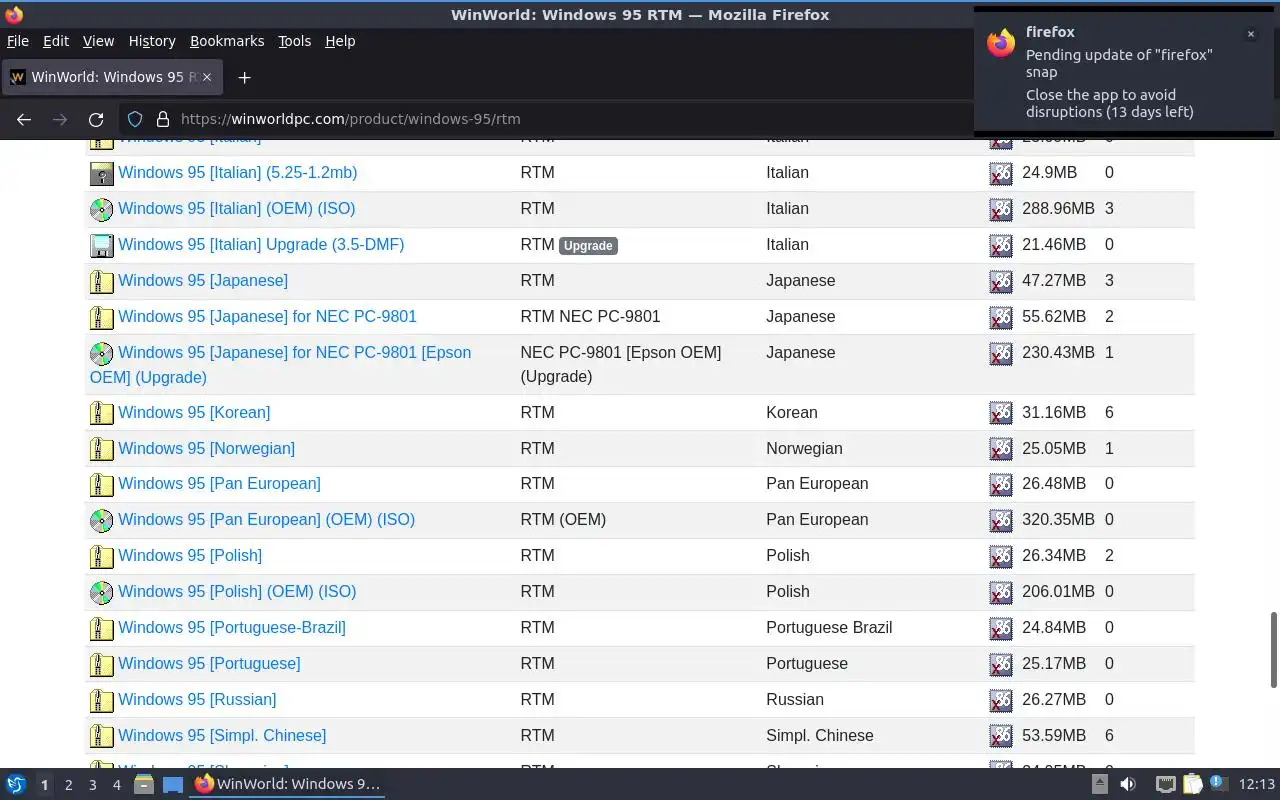Click the "RTM NEC PC-9801" version cell

(590, 316)
